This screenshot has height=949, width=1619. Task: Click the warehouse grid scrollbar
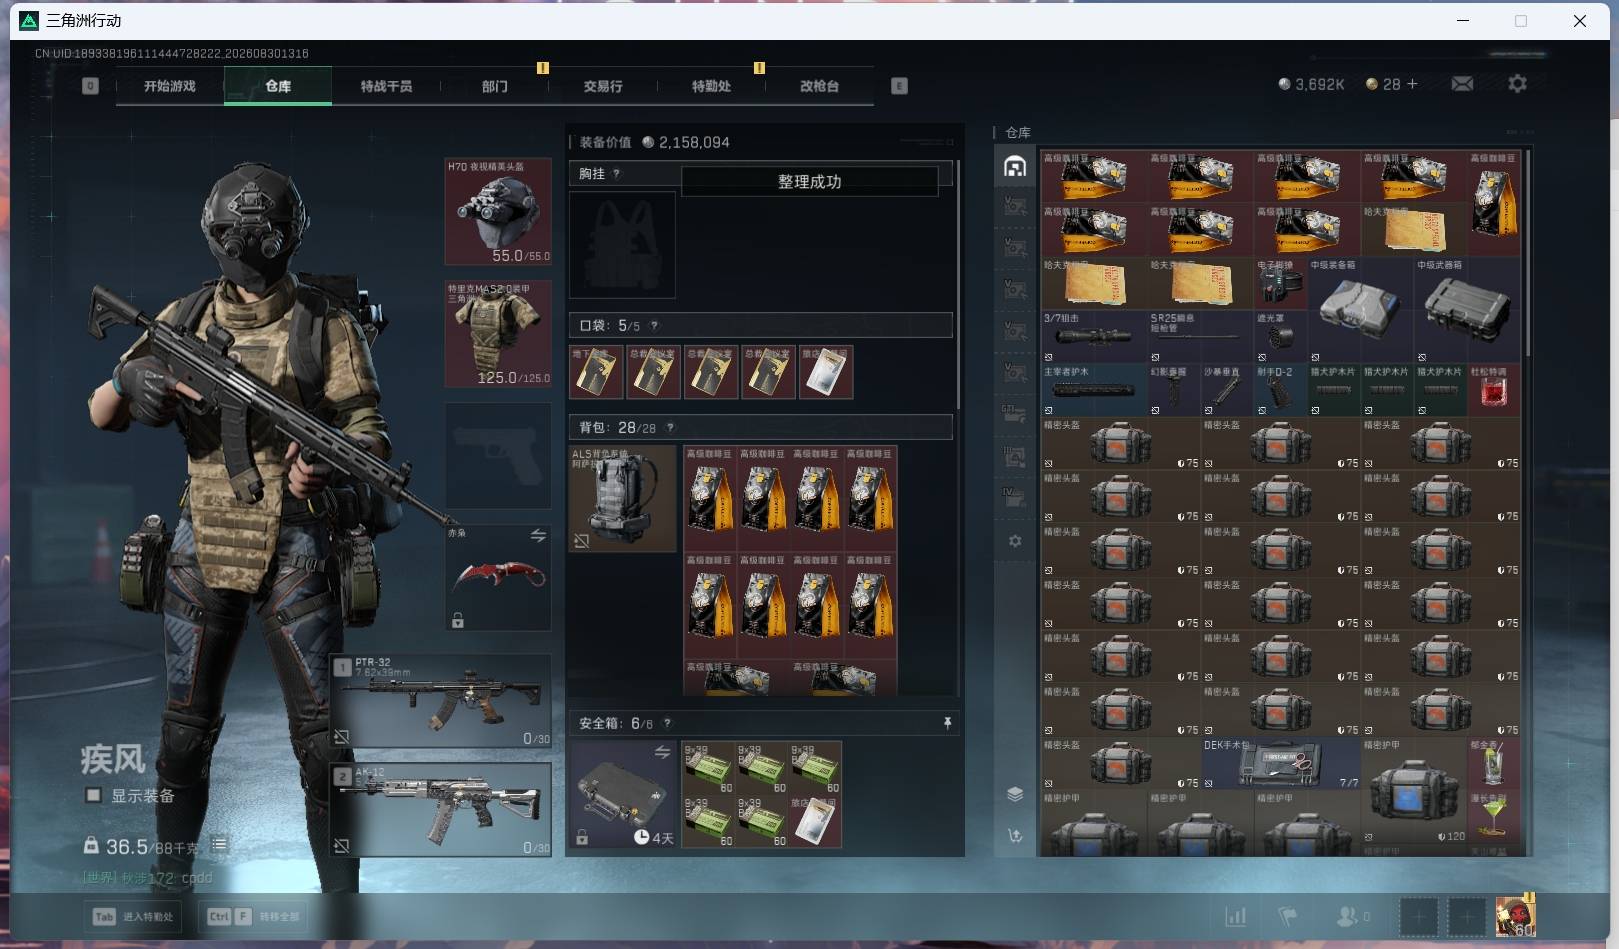[x=1527, y=255]
